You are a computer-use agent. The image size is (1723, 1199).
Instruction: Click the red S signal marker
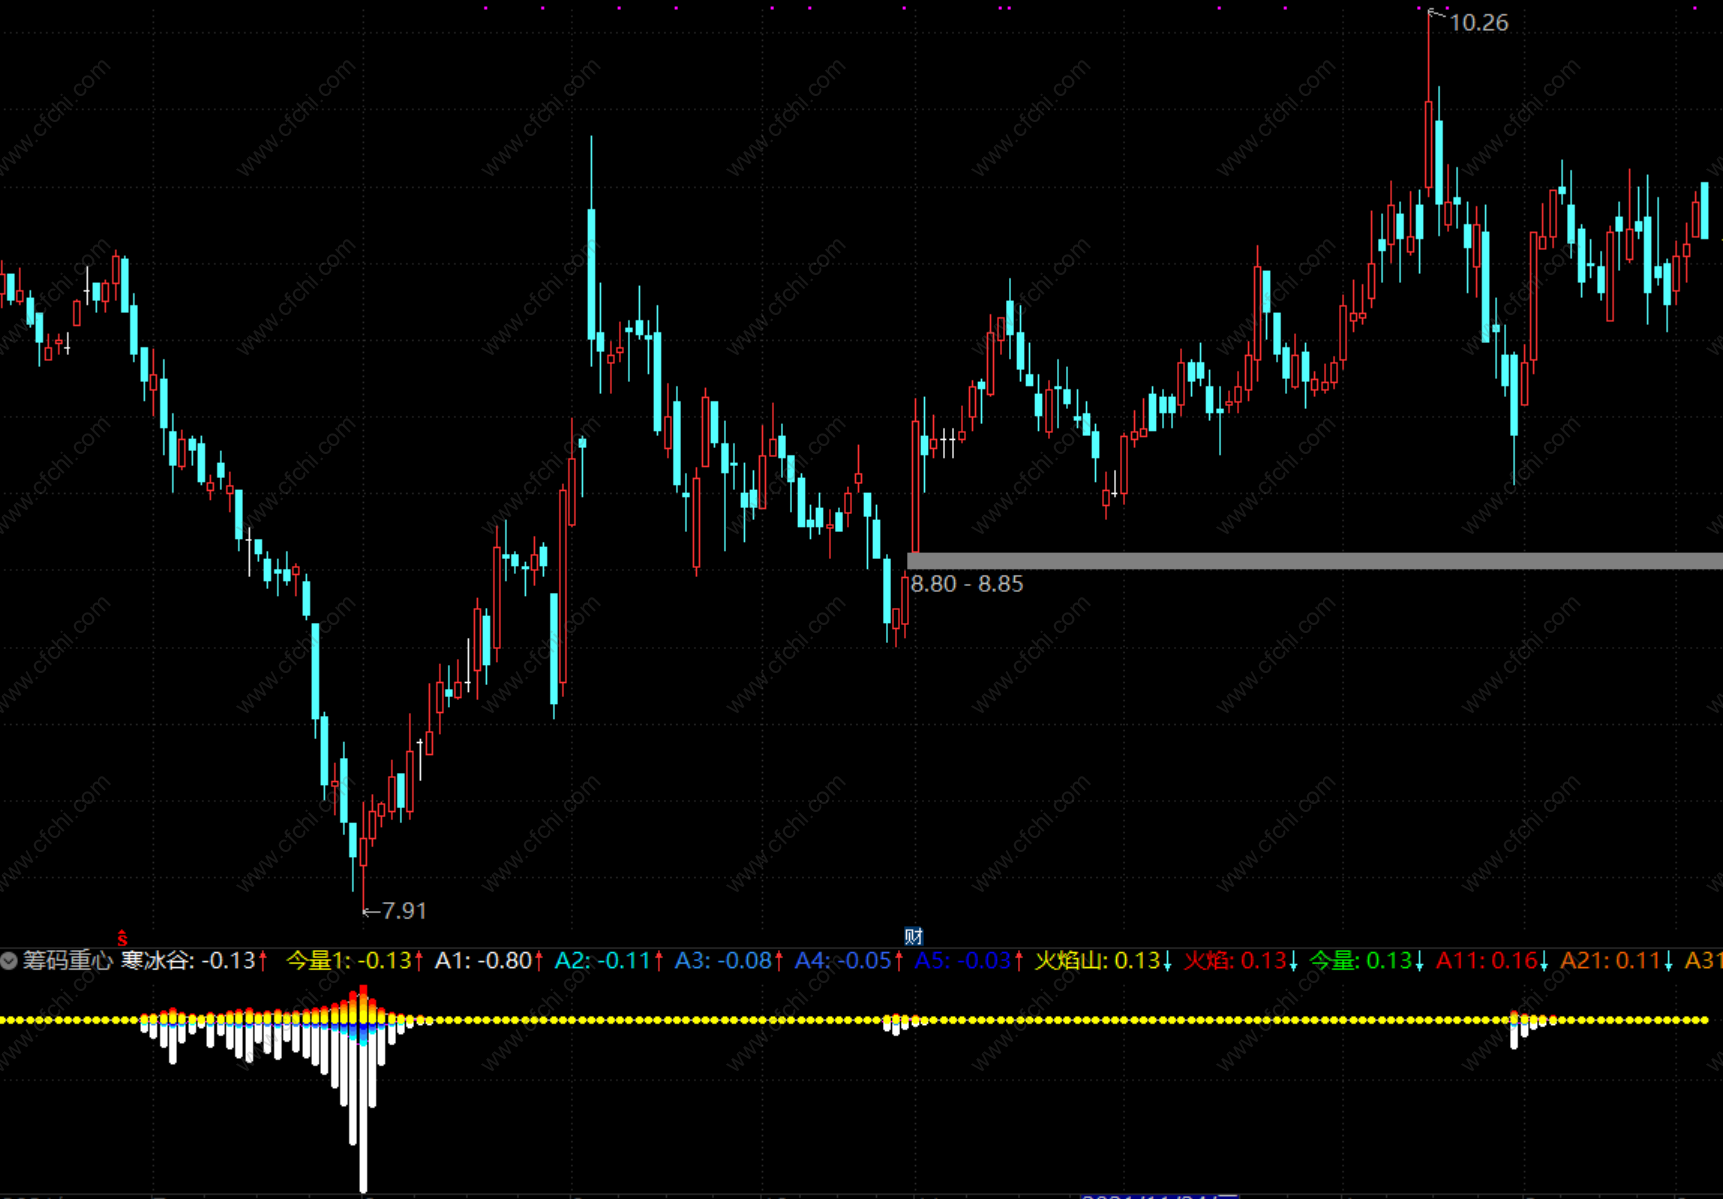[x=122, y=938]
